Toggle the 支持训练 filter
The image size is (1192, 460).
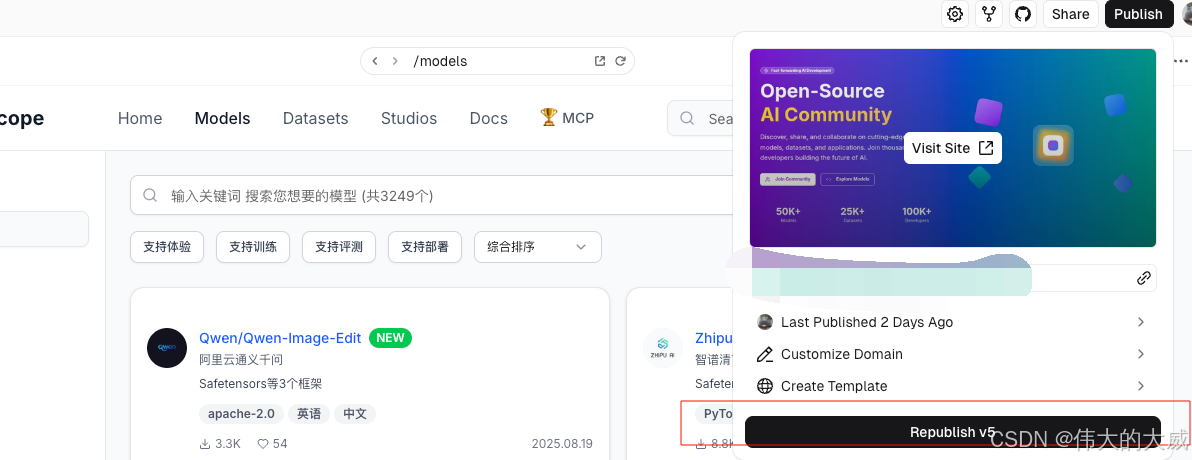tap(253, 247)
